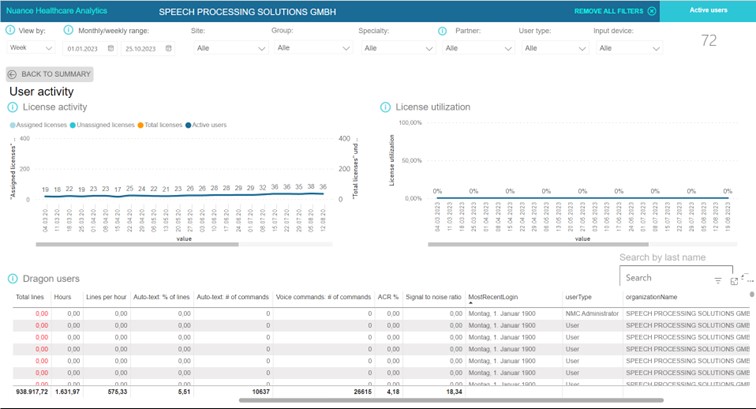
Task: Open the start date calendar picker
Action: pyautogui.click(x=111, y=47)
